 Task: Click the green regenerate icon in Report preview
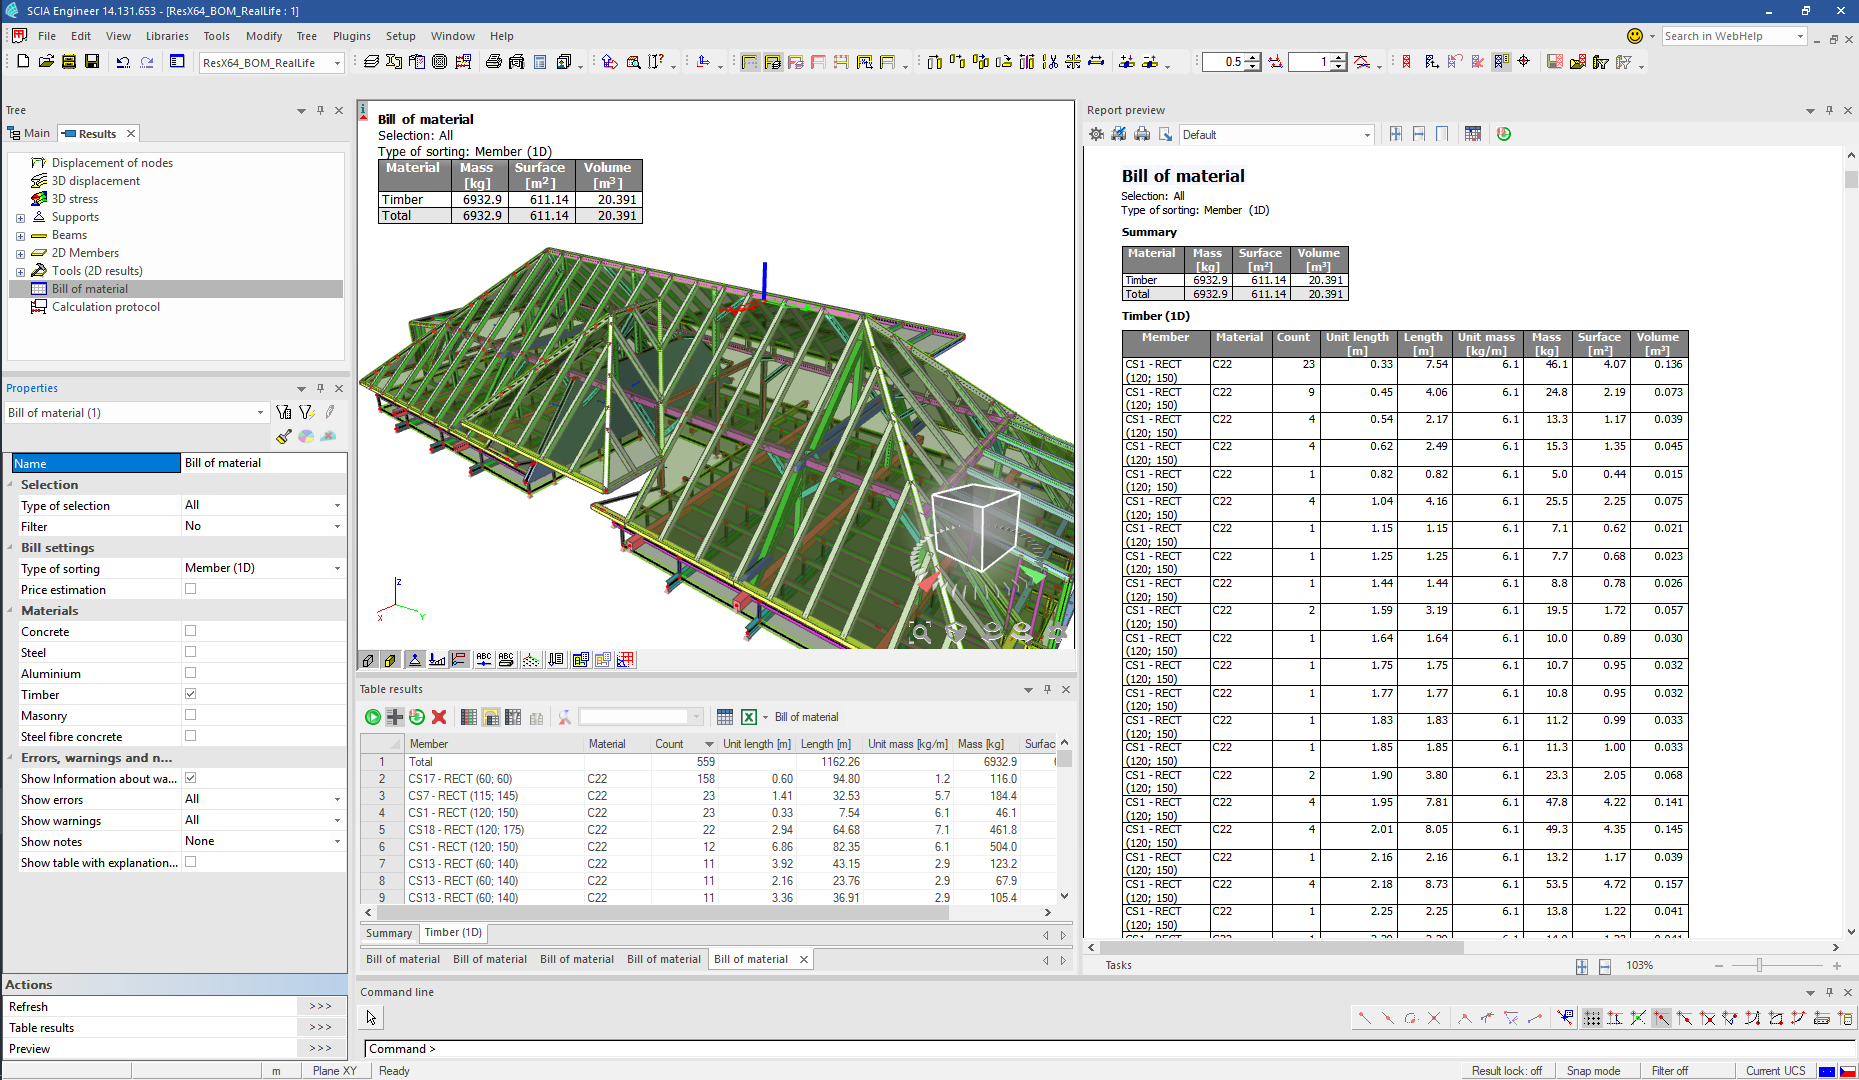click(x=1504, y=134)
